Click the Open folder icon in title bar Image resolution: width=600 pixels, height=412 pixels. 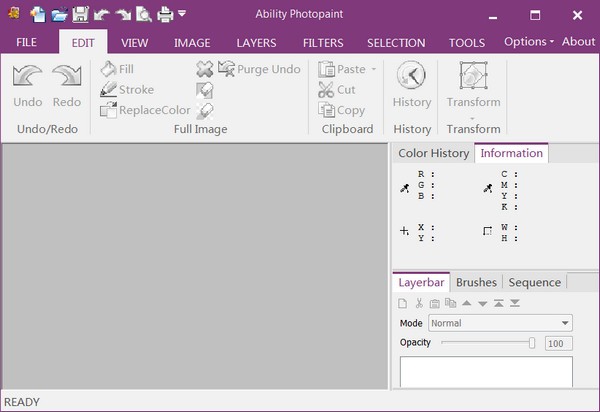coord(59,14)
